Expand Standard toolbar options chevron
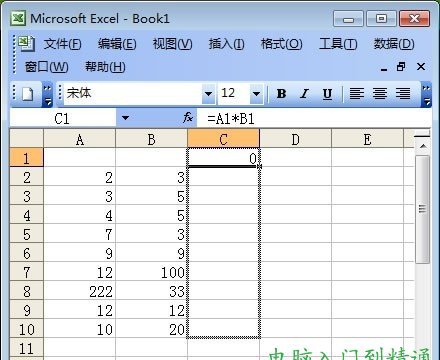440x360 pixels. [x=48, y=95]
